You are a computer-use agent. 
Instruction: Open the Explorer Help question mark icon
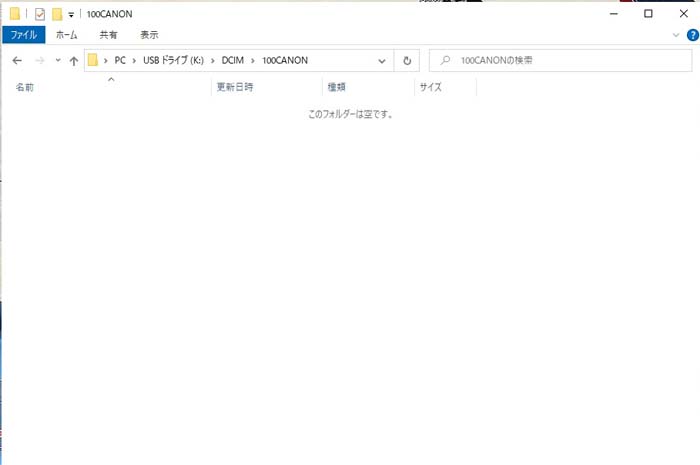click(x=692, y=35)
